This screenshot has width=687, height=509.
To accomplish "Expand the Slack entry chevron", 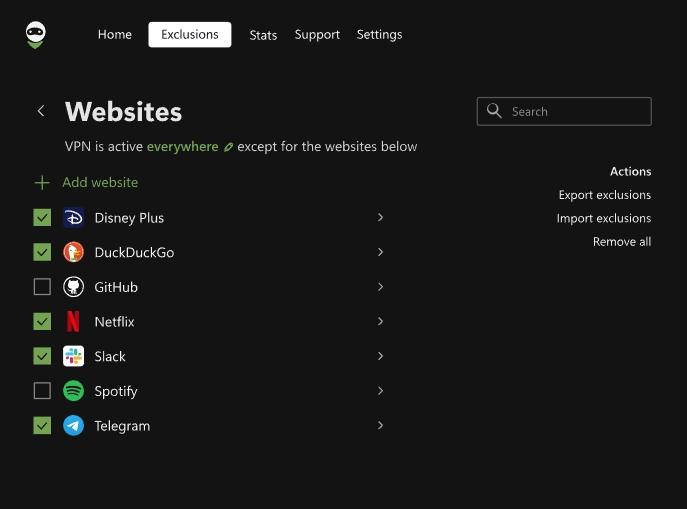I will [x=380, y=356].
